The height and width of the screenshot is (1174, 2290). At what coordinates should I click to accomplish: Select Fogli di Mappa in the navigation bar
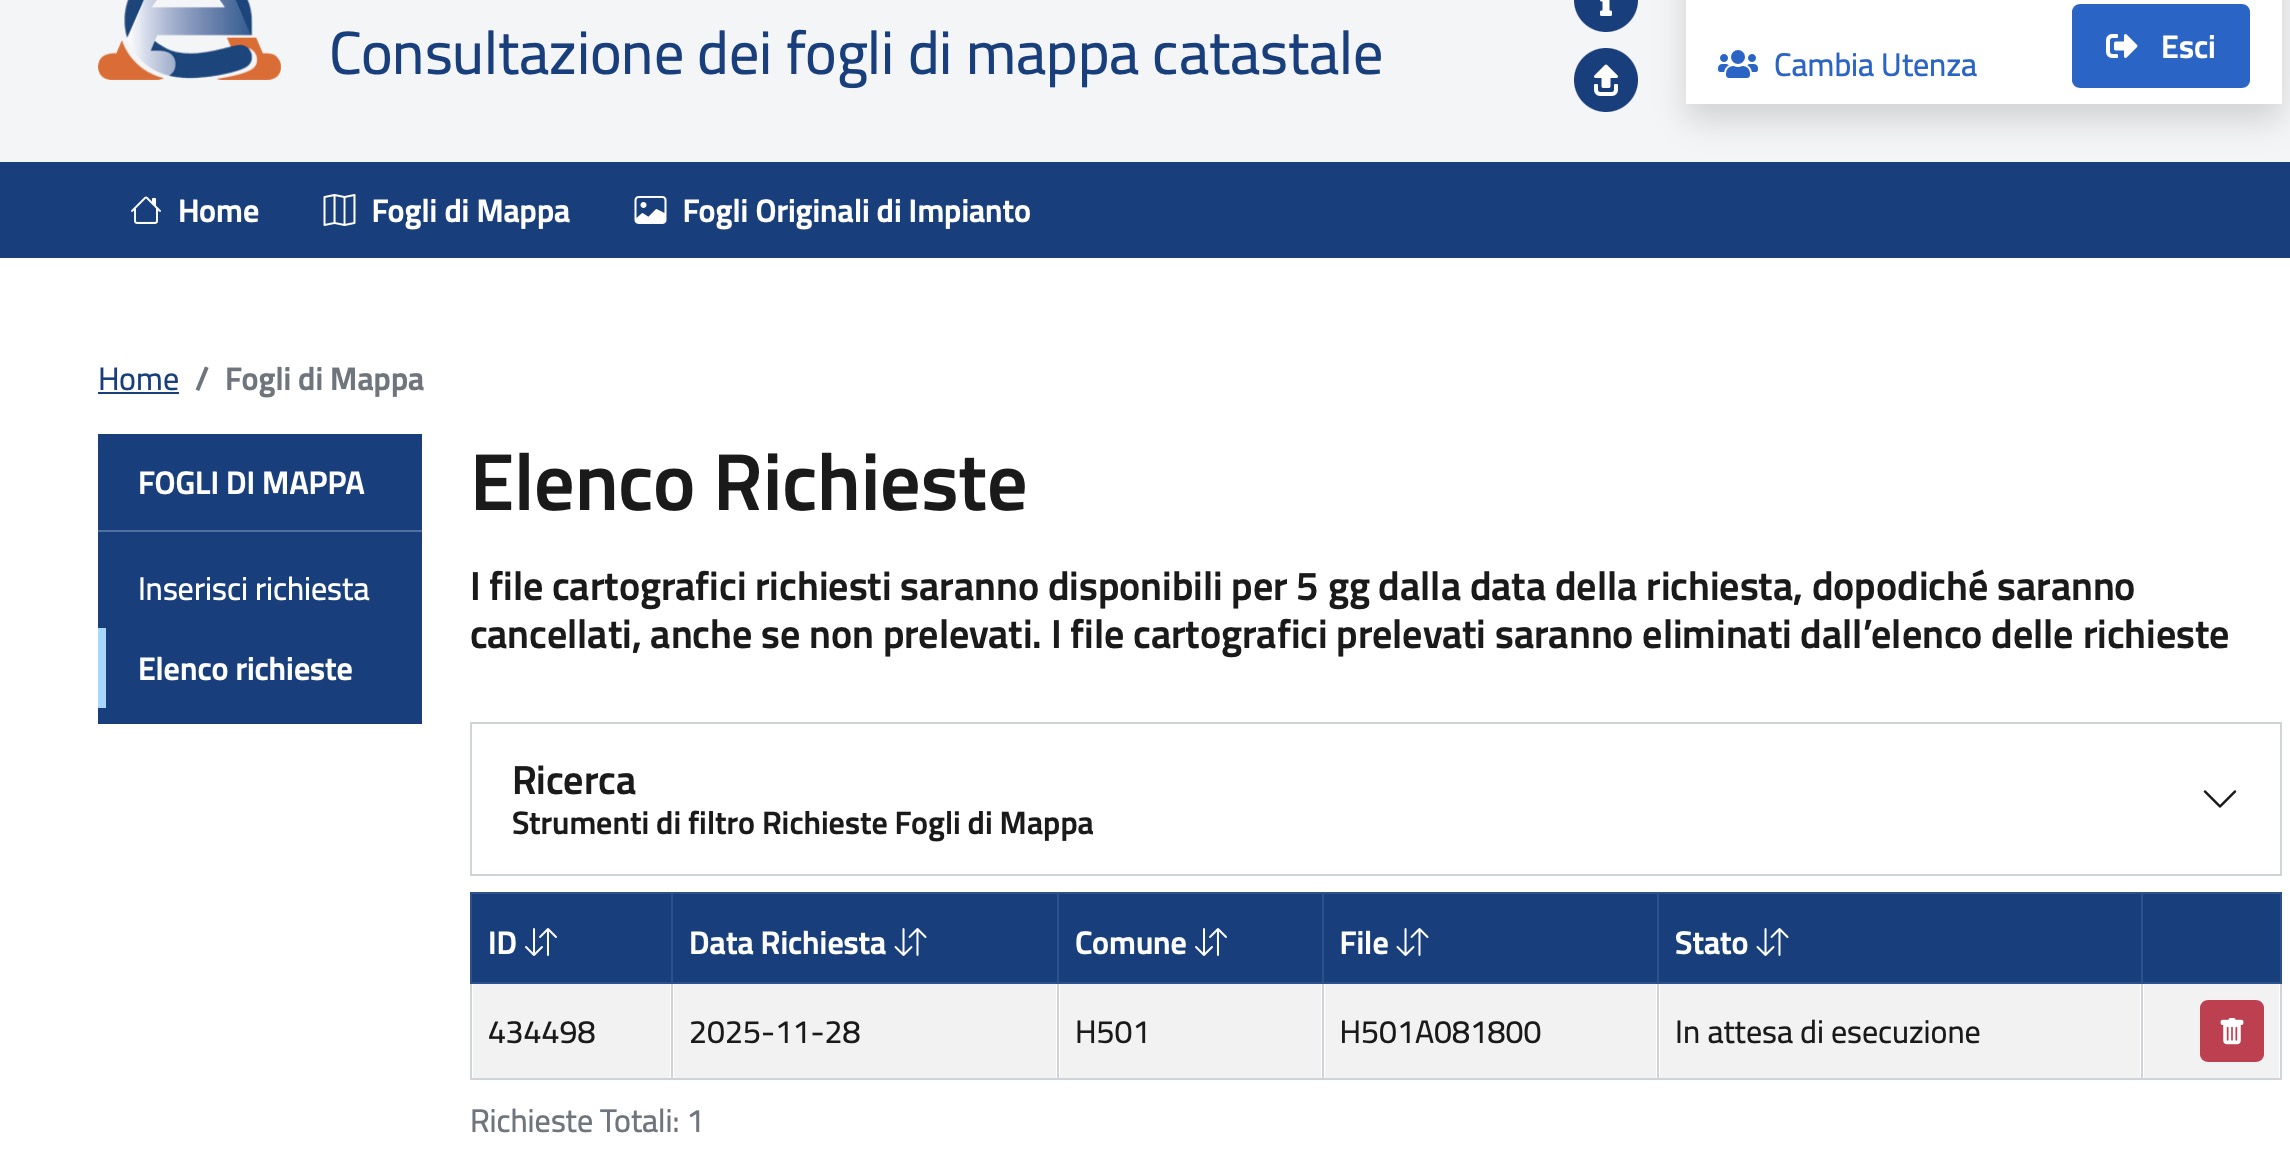[470, 210]
